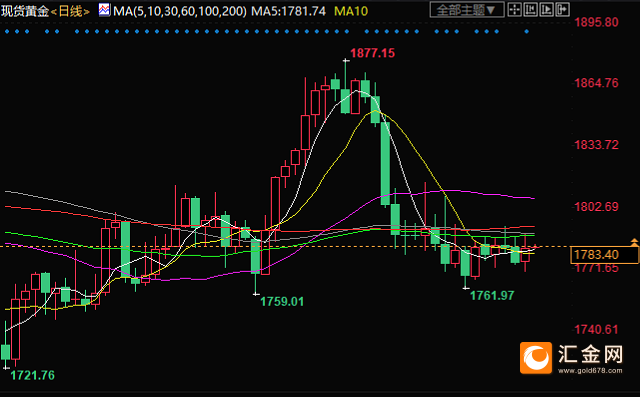
Task: Click the 1864.76 axis price
Action: (596, 83)
